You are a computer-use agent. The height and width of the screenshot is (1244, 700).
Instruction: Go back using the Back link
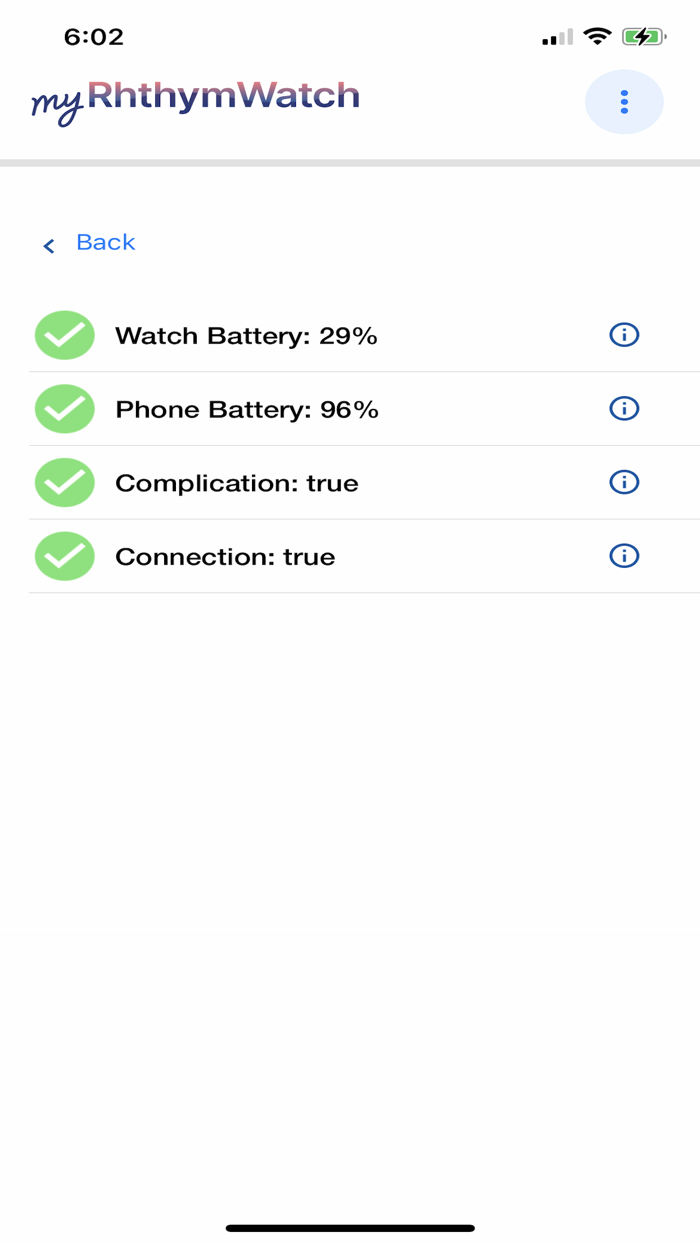[x=104, y=242]
